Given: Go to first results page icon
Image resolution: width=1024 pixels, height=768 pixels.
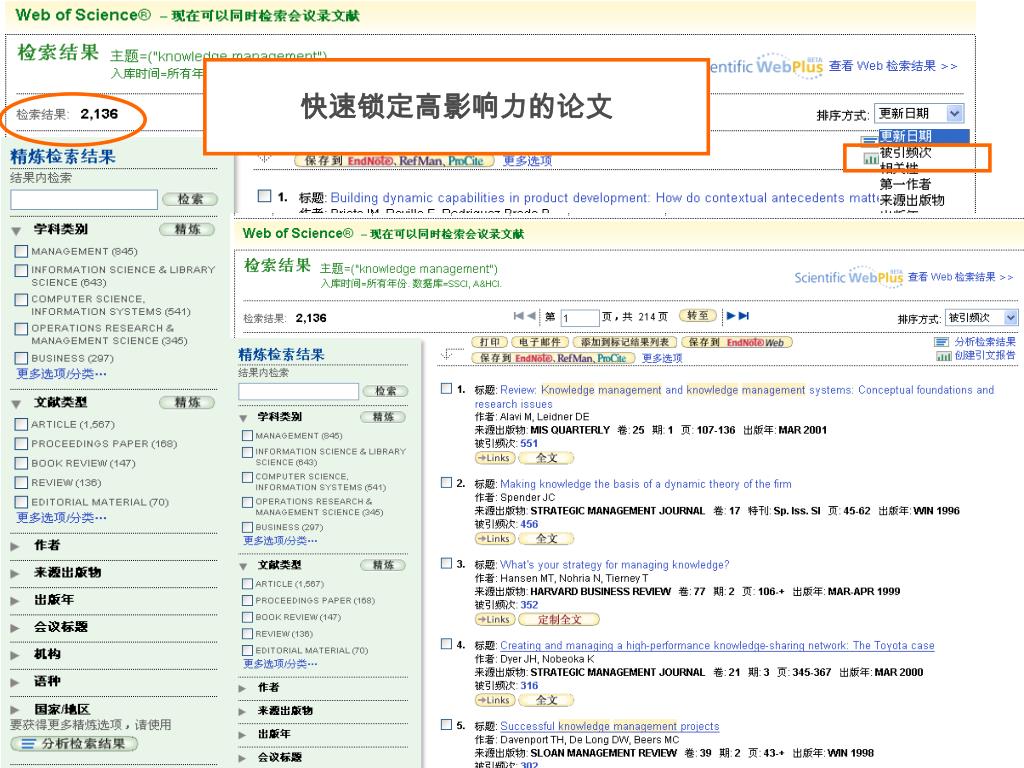Looking at the screenshot, I should [519, 316].
